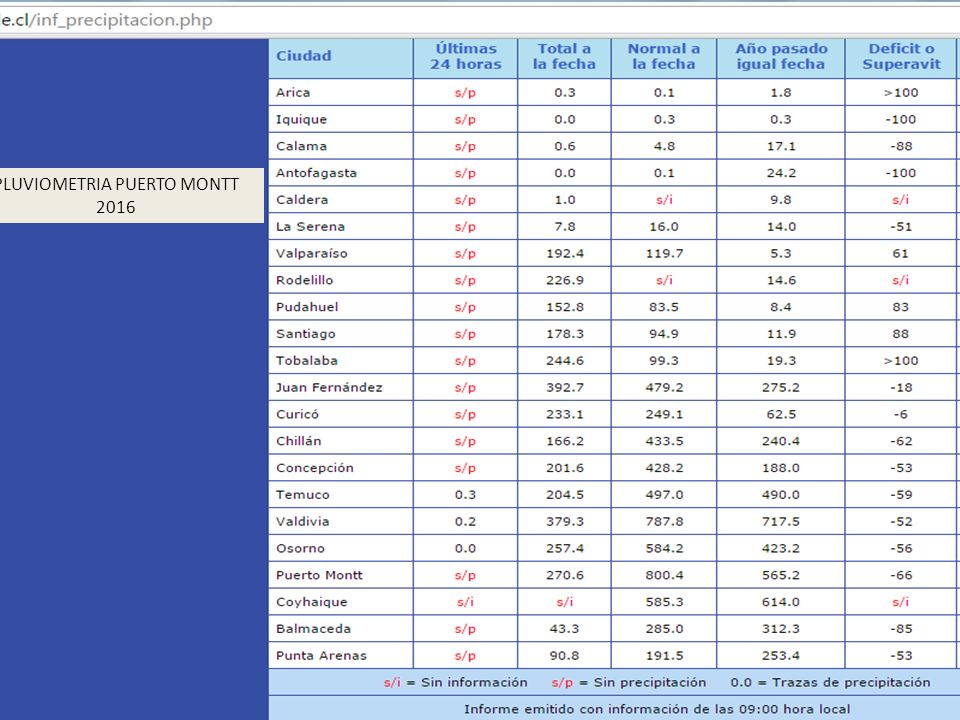Click Puerto Montt total 270.6
This screenshot has width=960, height=720.
(x=564, y=576)
